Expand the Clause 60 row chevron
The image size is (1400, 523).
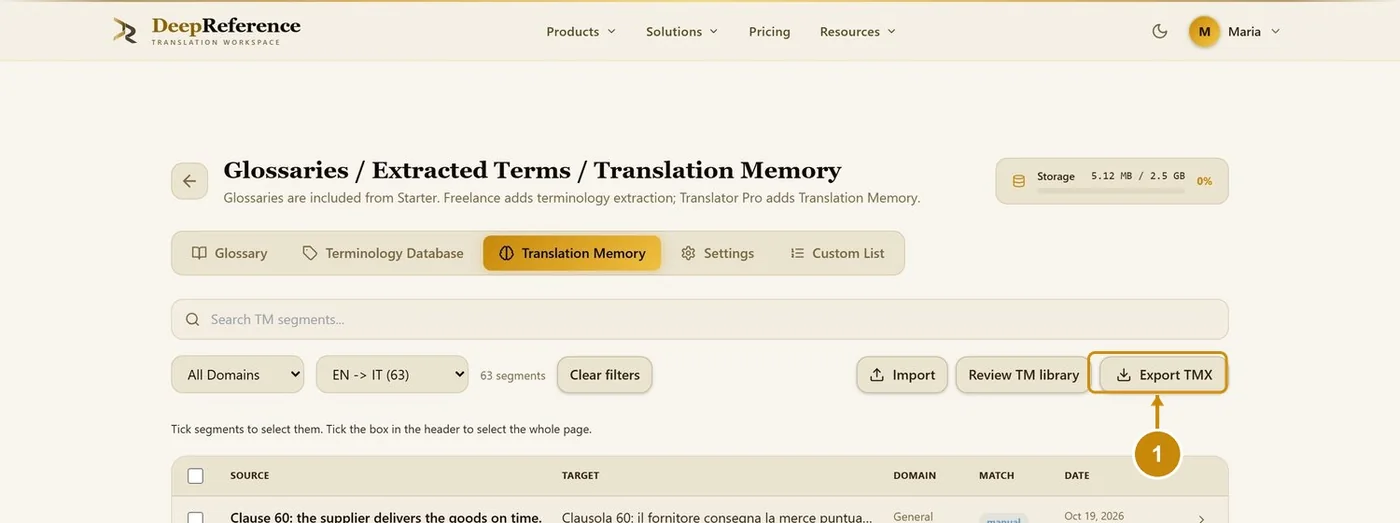[1201, 518]
